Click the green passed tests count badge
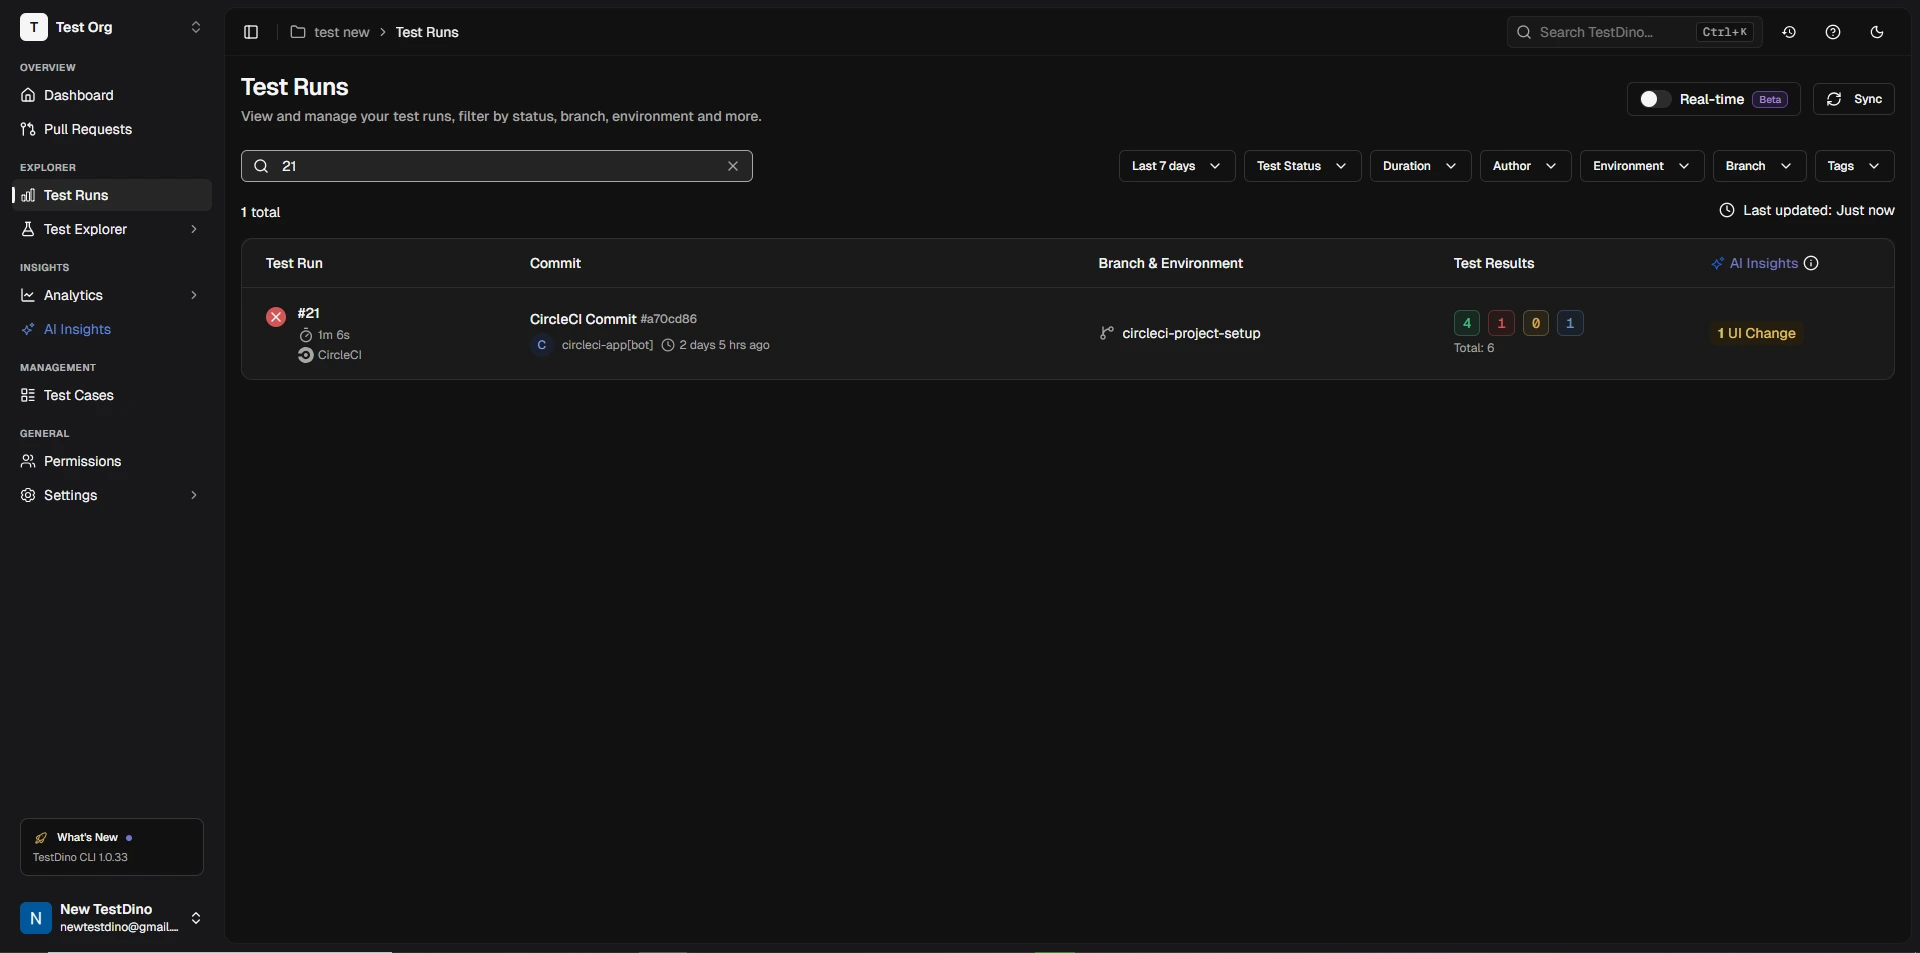The image size is (1920, 953). 1465,323
